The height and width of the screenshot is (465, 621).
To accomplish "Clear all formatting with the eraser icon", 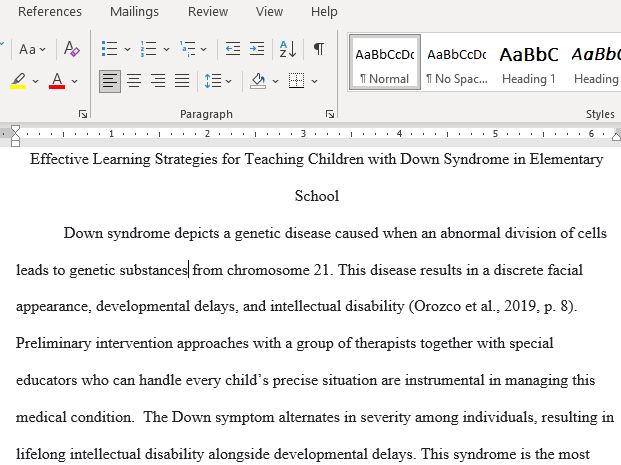I will (72, 49).
